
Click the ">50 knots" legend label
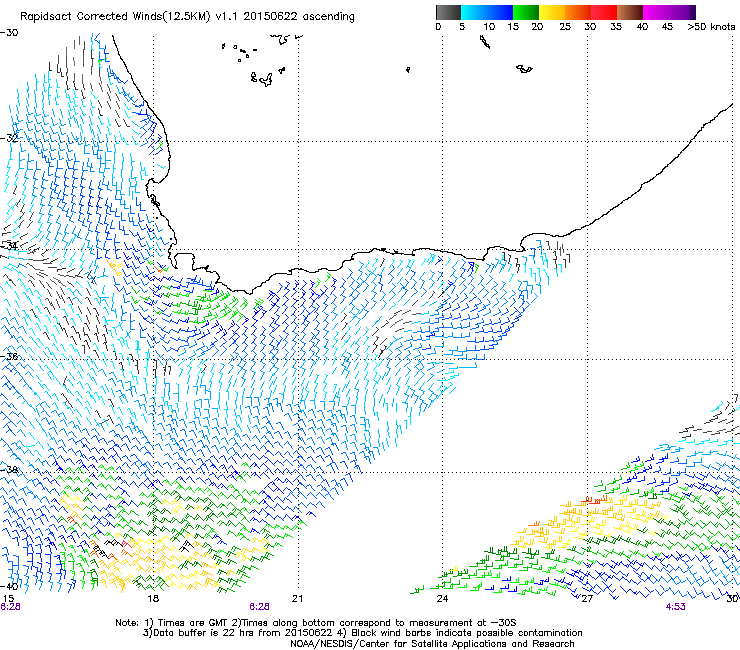[x=711, y=27]
